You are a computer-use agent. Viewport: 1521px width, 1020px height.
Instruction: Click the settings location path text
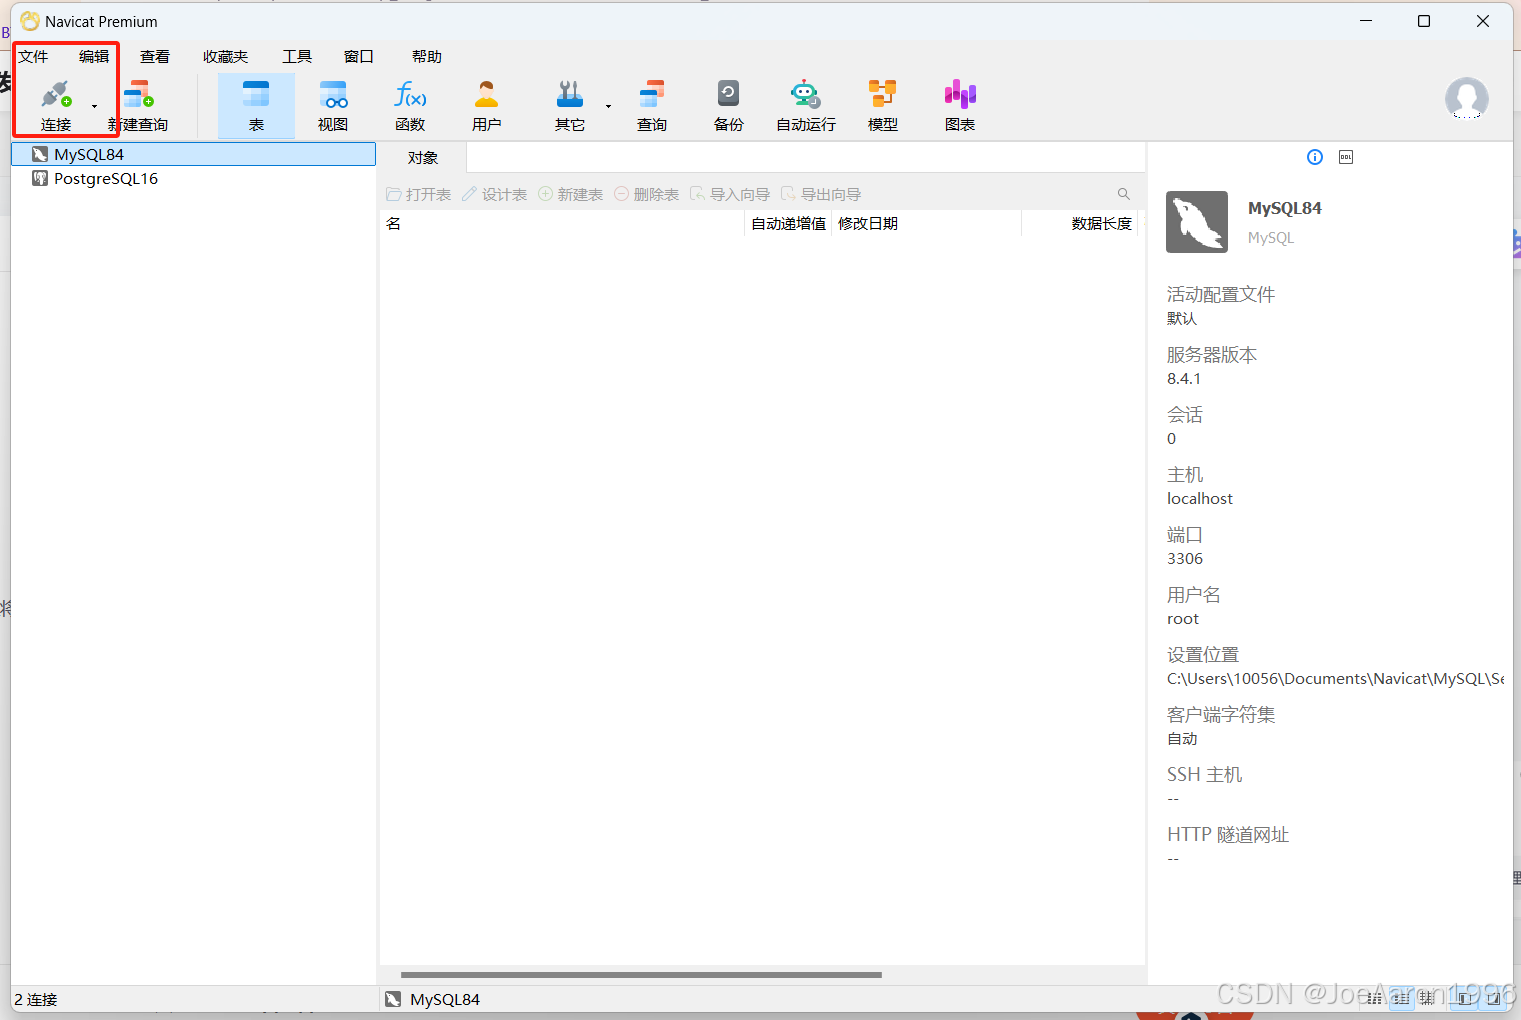[x=1335, y=679]
